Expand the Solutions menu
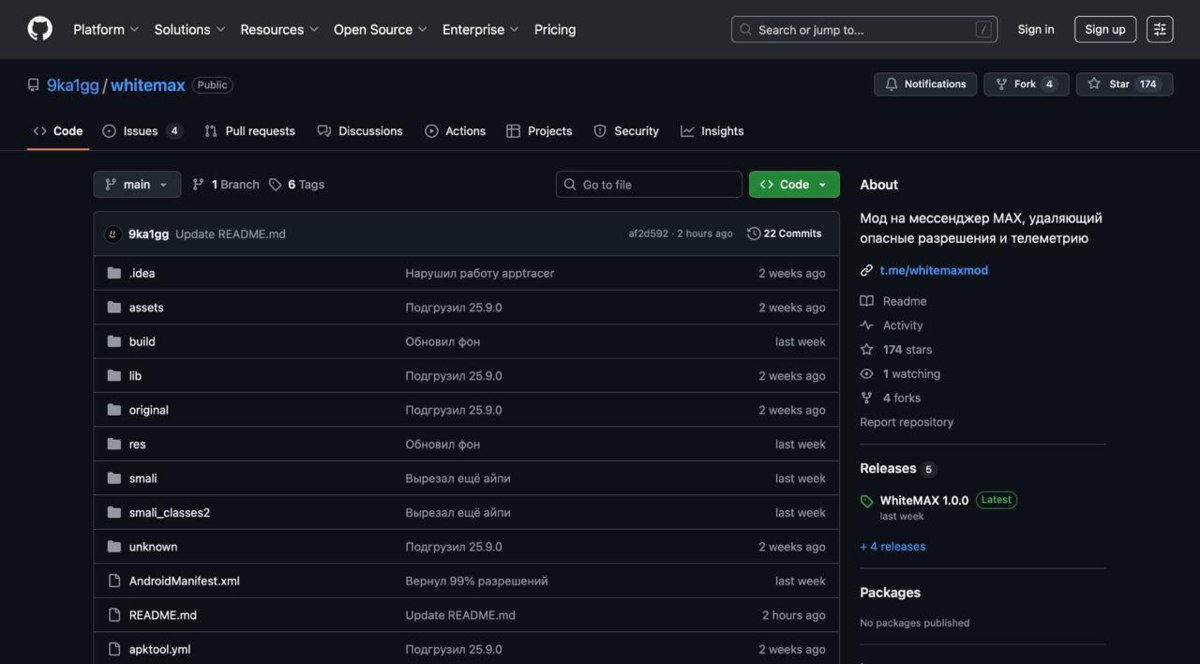Viewport: 1200px width, 664px height. tap(190, 30)
